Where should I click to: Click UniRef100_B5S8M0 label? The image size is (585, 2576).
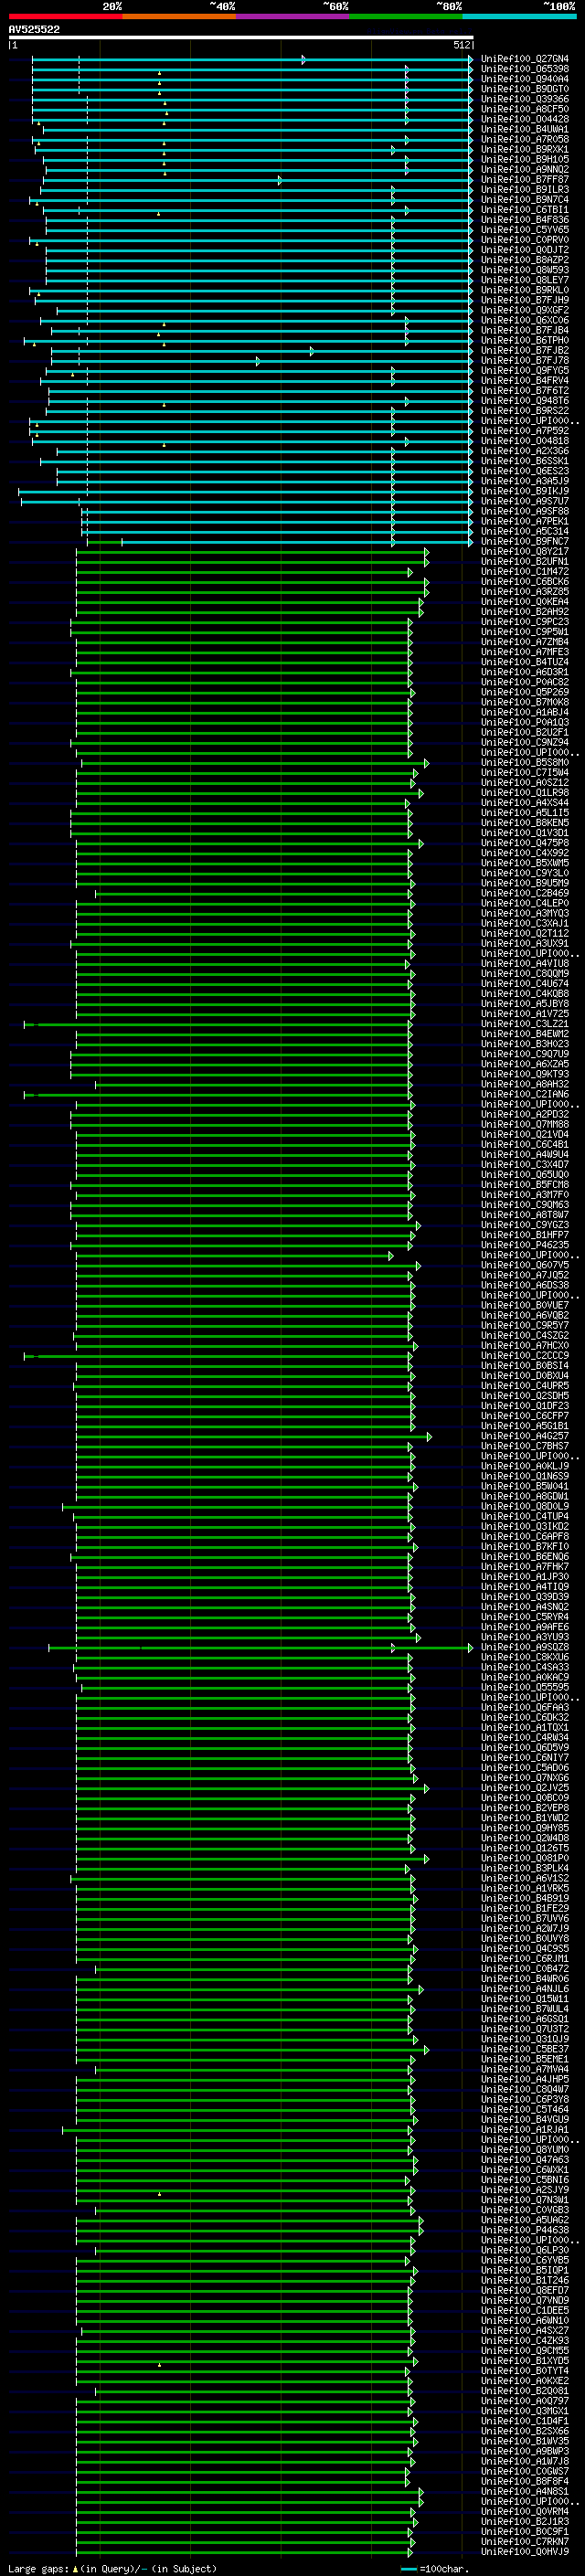(x=525, y=762)
